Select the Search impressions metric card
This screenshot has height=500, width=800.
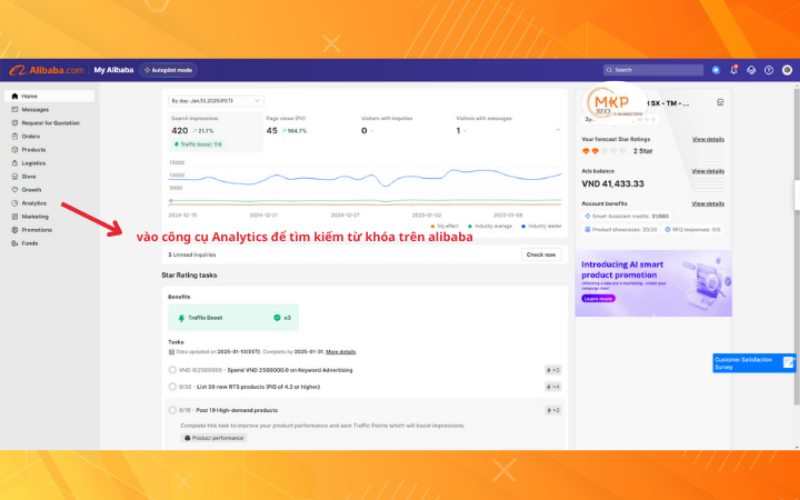215,132
